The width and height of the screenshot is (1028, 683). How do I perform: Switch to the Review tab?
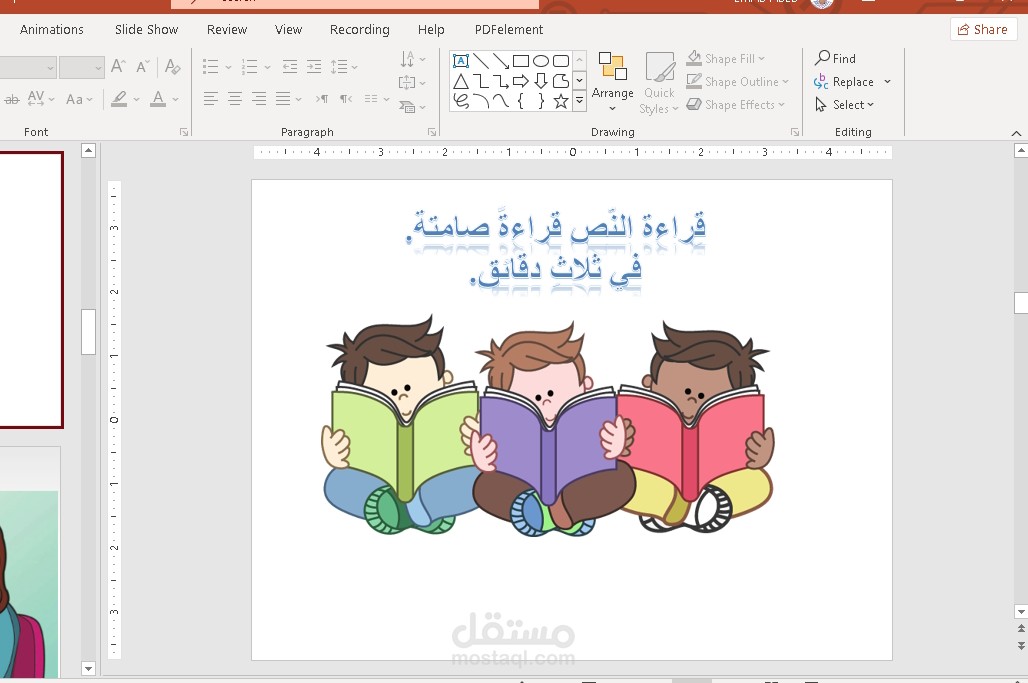click(227, 29)
